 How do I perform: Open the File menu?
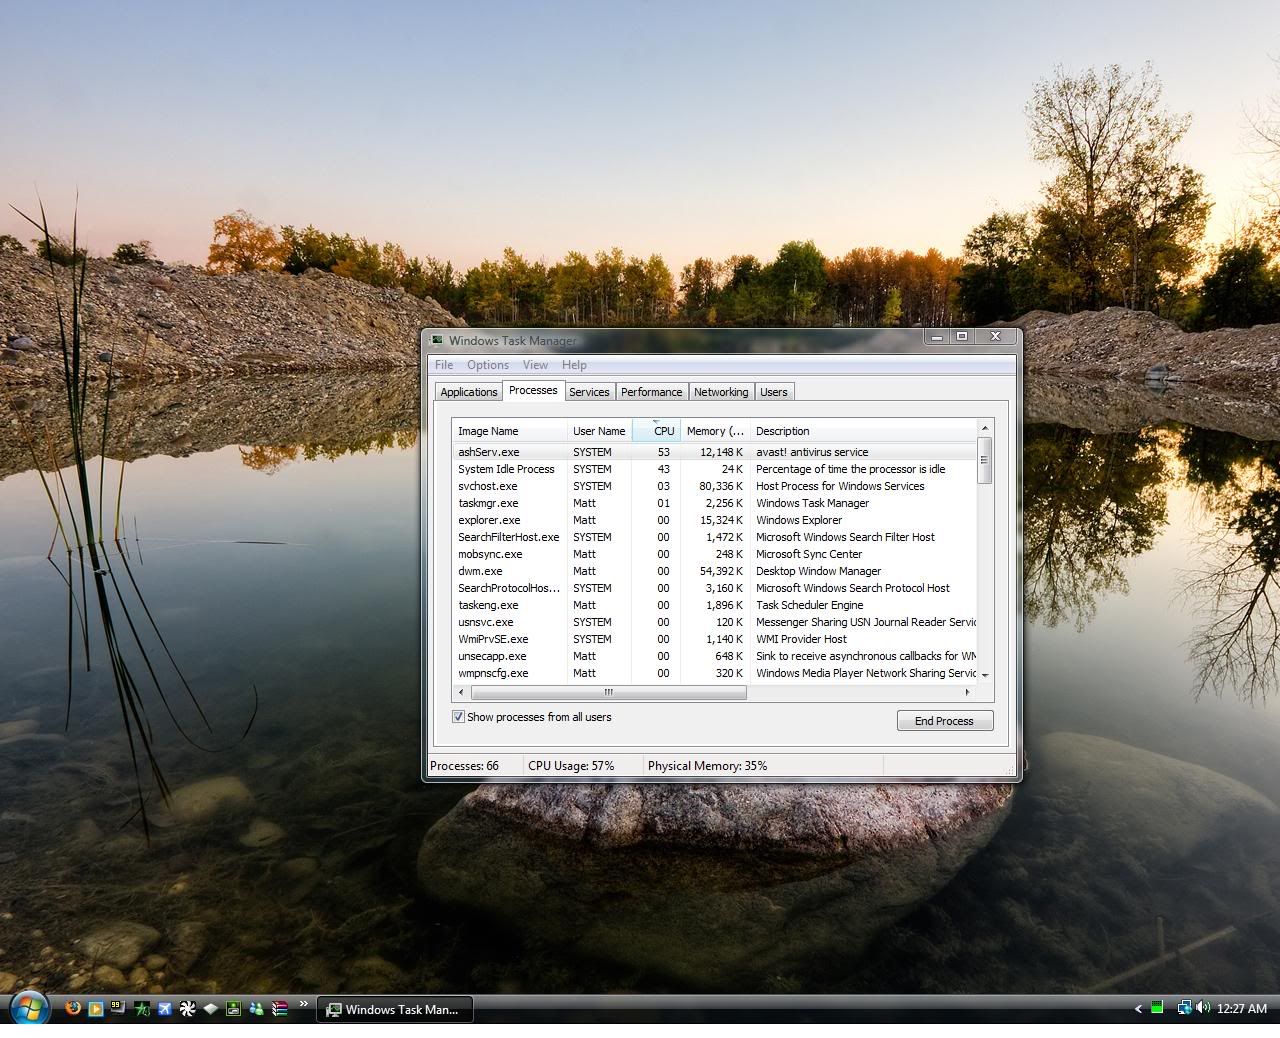tap(444, 365)
